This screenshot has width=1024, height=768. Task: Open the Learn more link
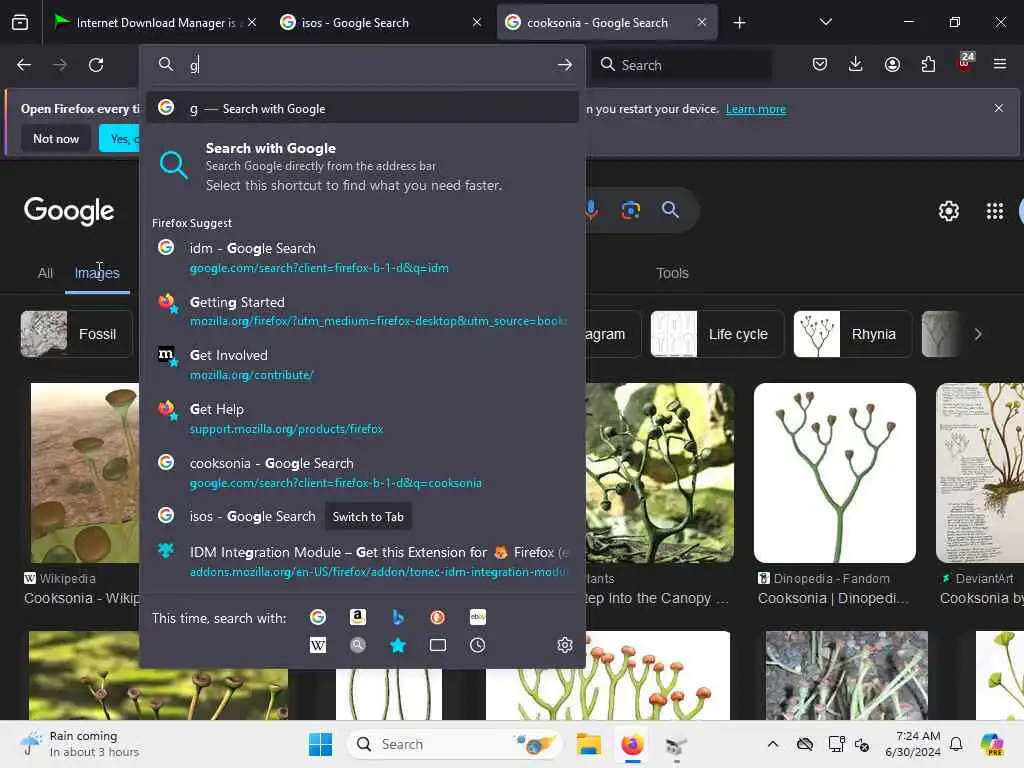click(x=756, y=109)
